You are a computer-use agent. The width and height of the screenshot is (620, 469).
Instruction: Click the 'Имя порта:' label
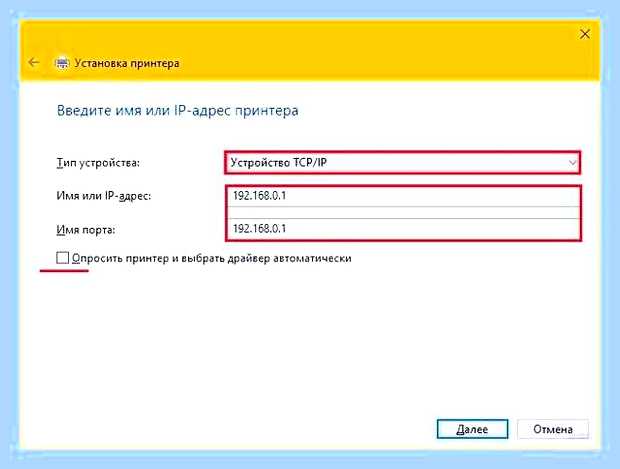(86, 230)
